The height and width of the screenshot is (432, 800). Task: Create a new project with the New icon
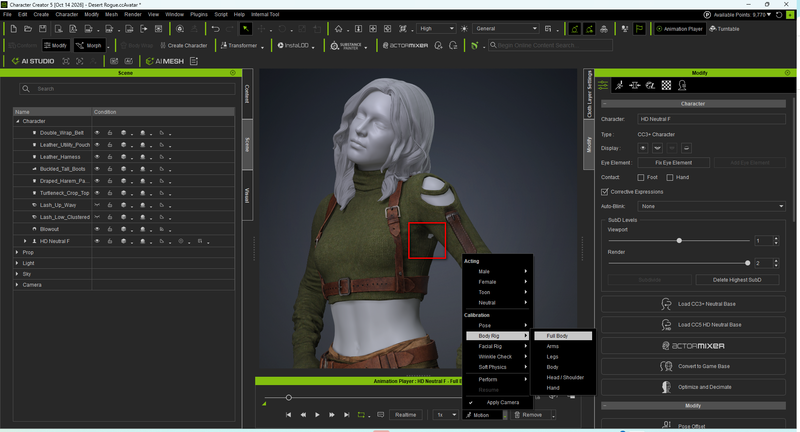[14, 29]
